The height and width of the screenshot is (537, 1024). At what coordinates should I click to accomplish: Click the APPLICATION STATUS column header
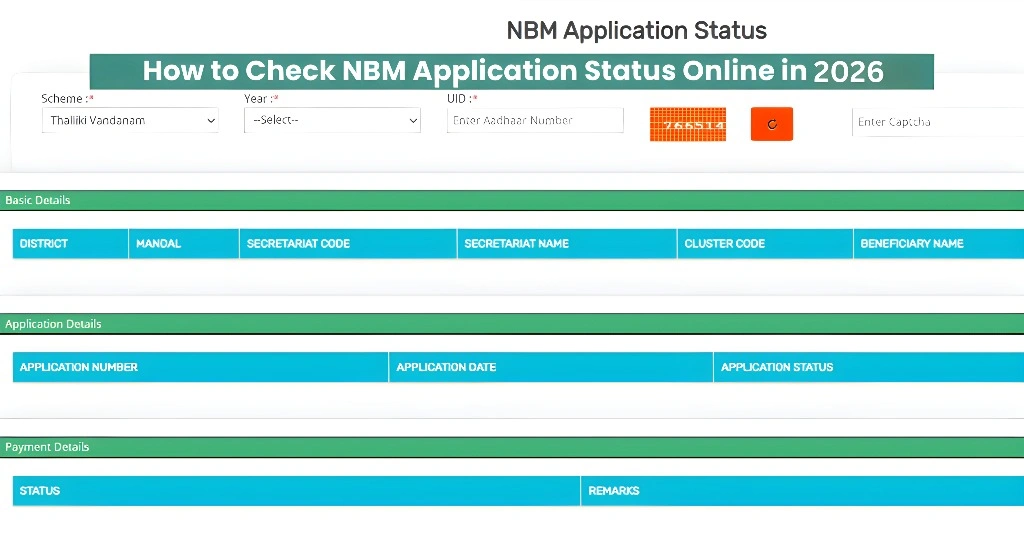869,367
